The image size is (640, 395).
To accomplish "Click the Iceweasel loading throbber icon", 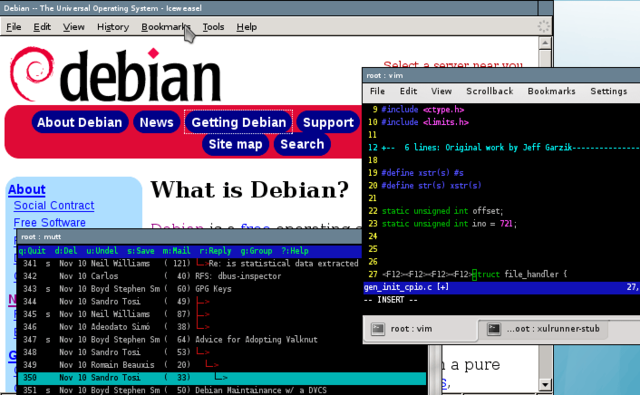I will 543,27.
